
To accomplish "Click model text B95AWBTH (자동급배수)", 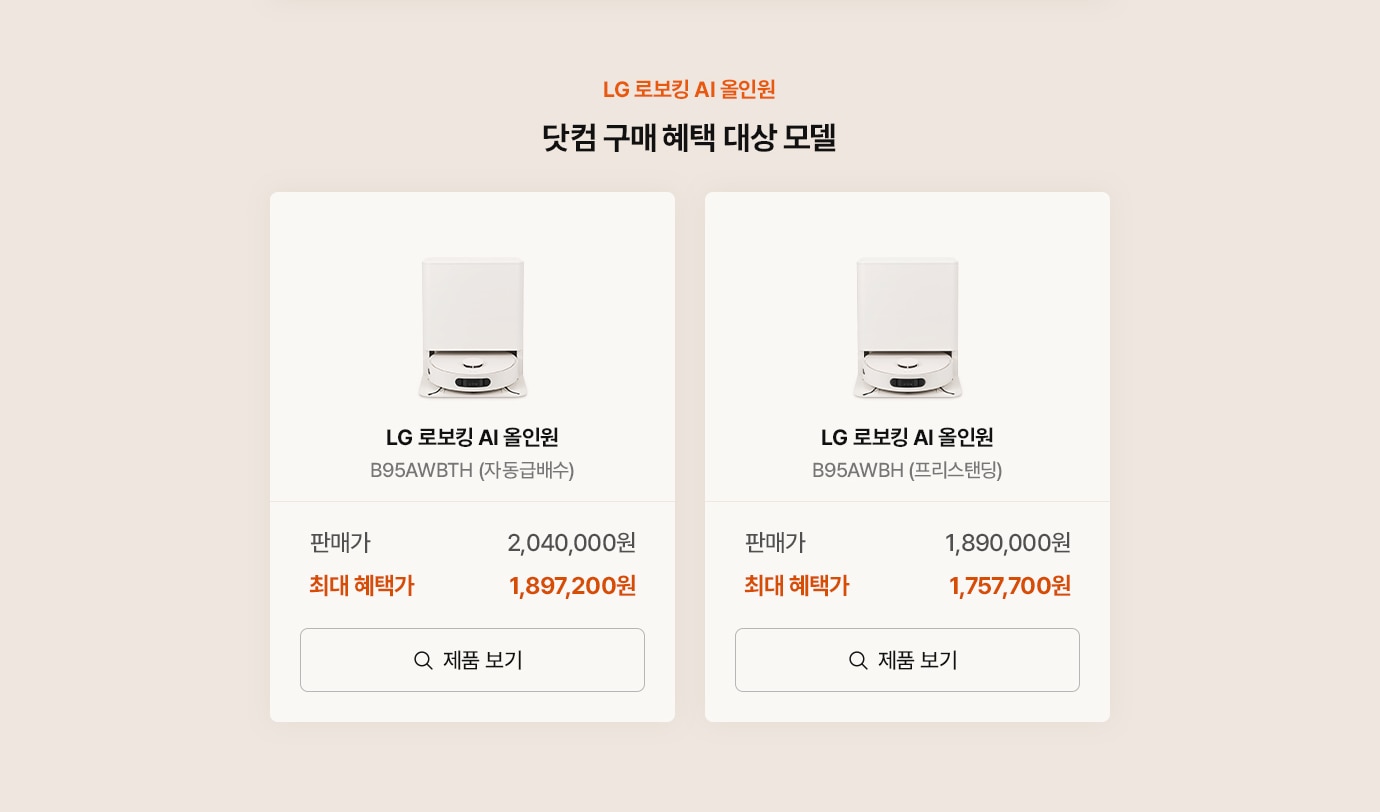I will (472, 470).
